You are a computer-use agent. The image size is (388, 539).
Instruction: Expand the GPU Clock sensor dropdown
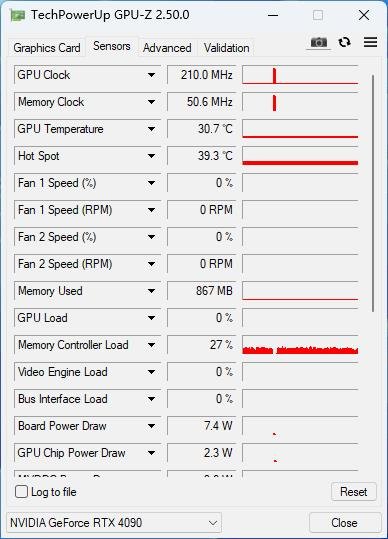click(x=151, y=75)
